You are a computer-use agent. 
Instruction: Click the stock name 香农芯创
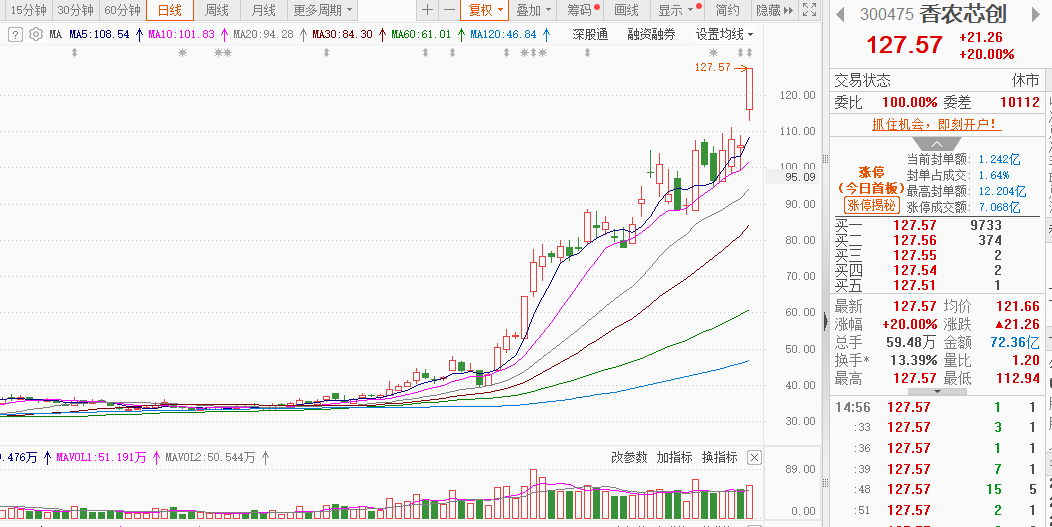[x=962, y=14]
